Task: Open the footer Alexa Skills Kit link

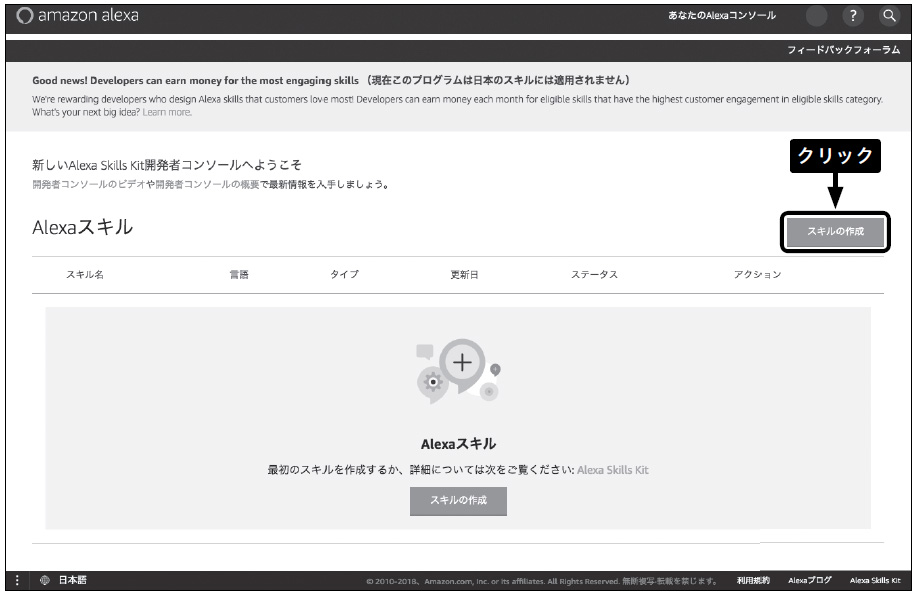Action: pyautogui.click(x=875, y=580)
